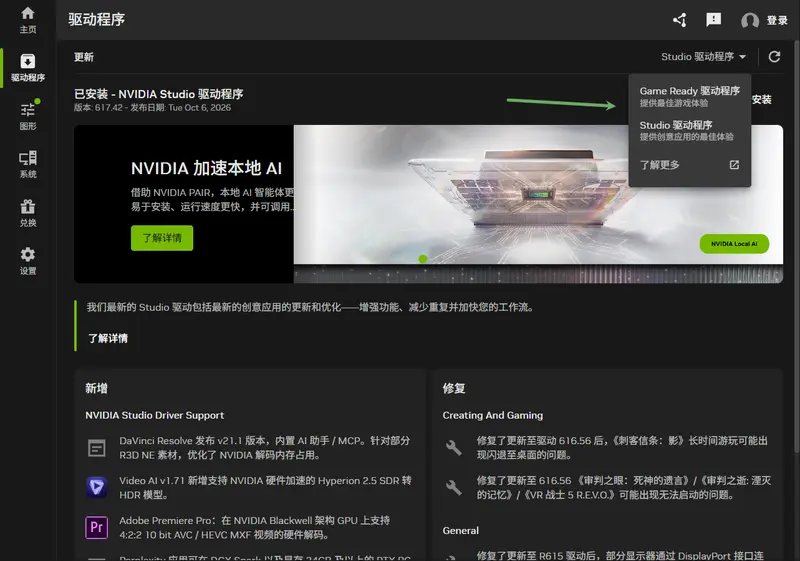Screen dimensions: 800x561
Task: Click the Video AI app icon
Action: point(96,487)
